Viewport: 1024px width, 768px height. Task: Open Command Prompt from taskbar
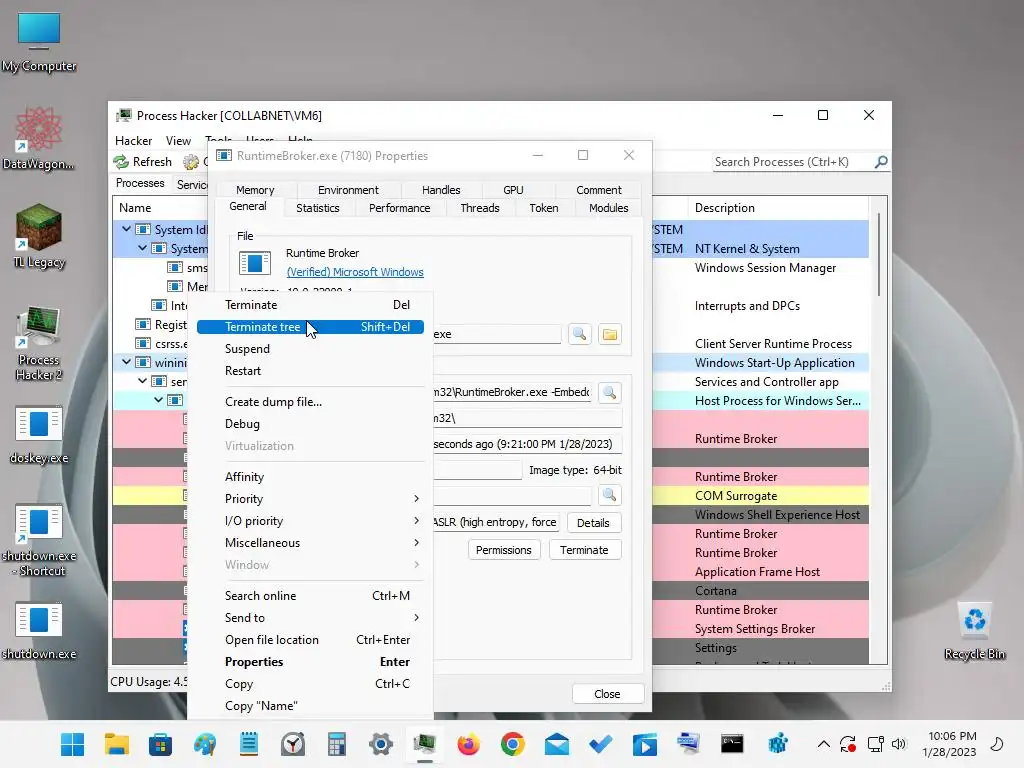[x=732, y=744]
